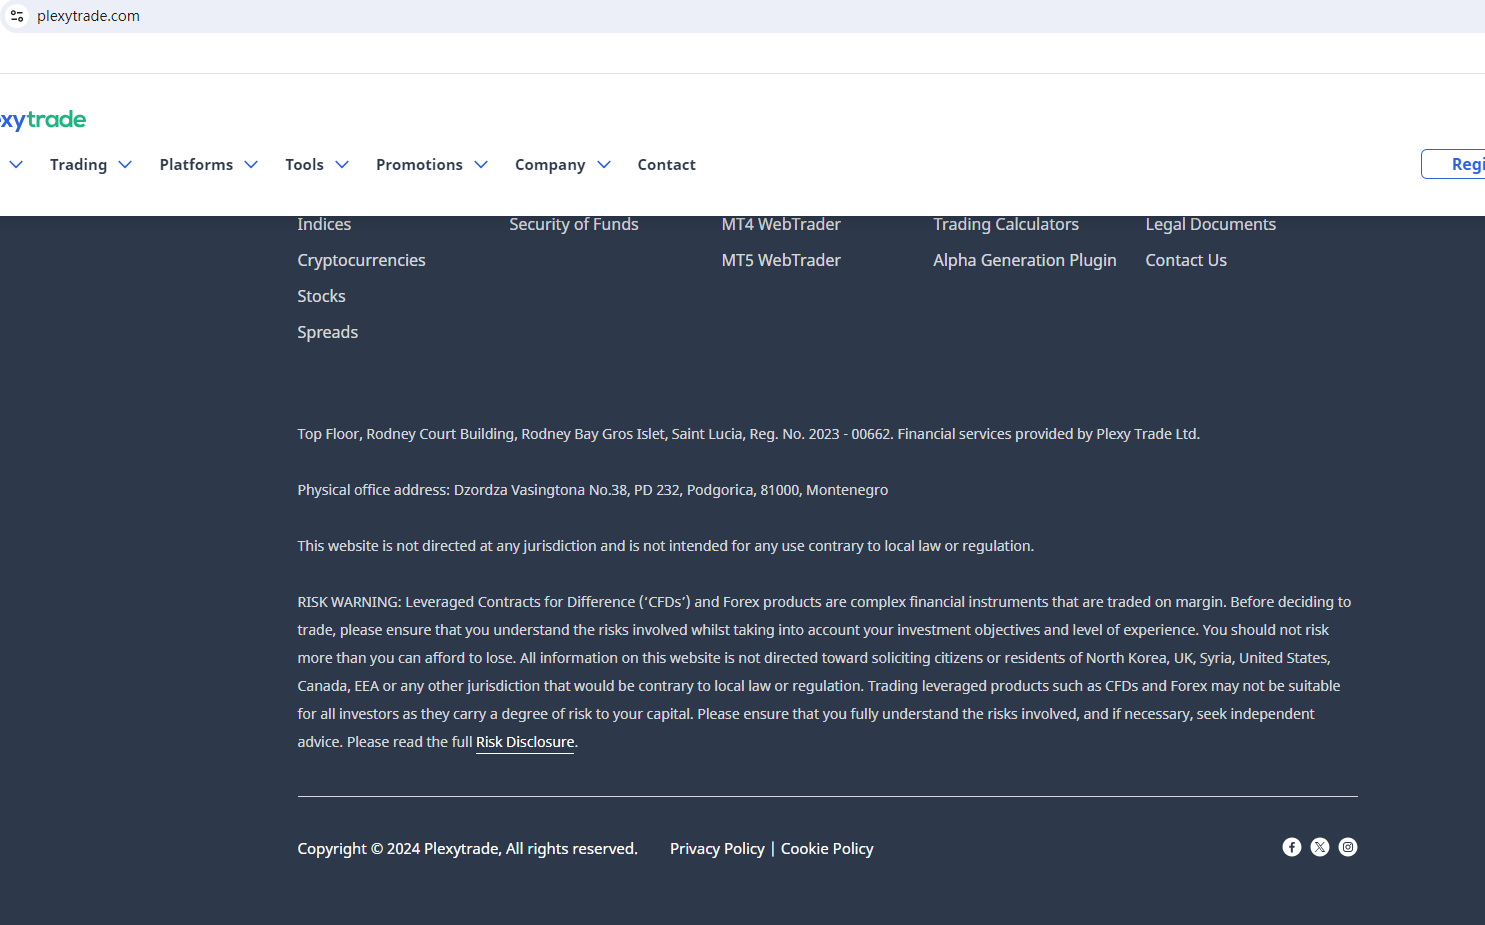Open the Instagram social icon
The image size is (1485, 925).
(1348, 847)
